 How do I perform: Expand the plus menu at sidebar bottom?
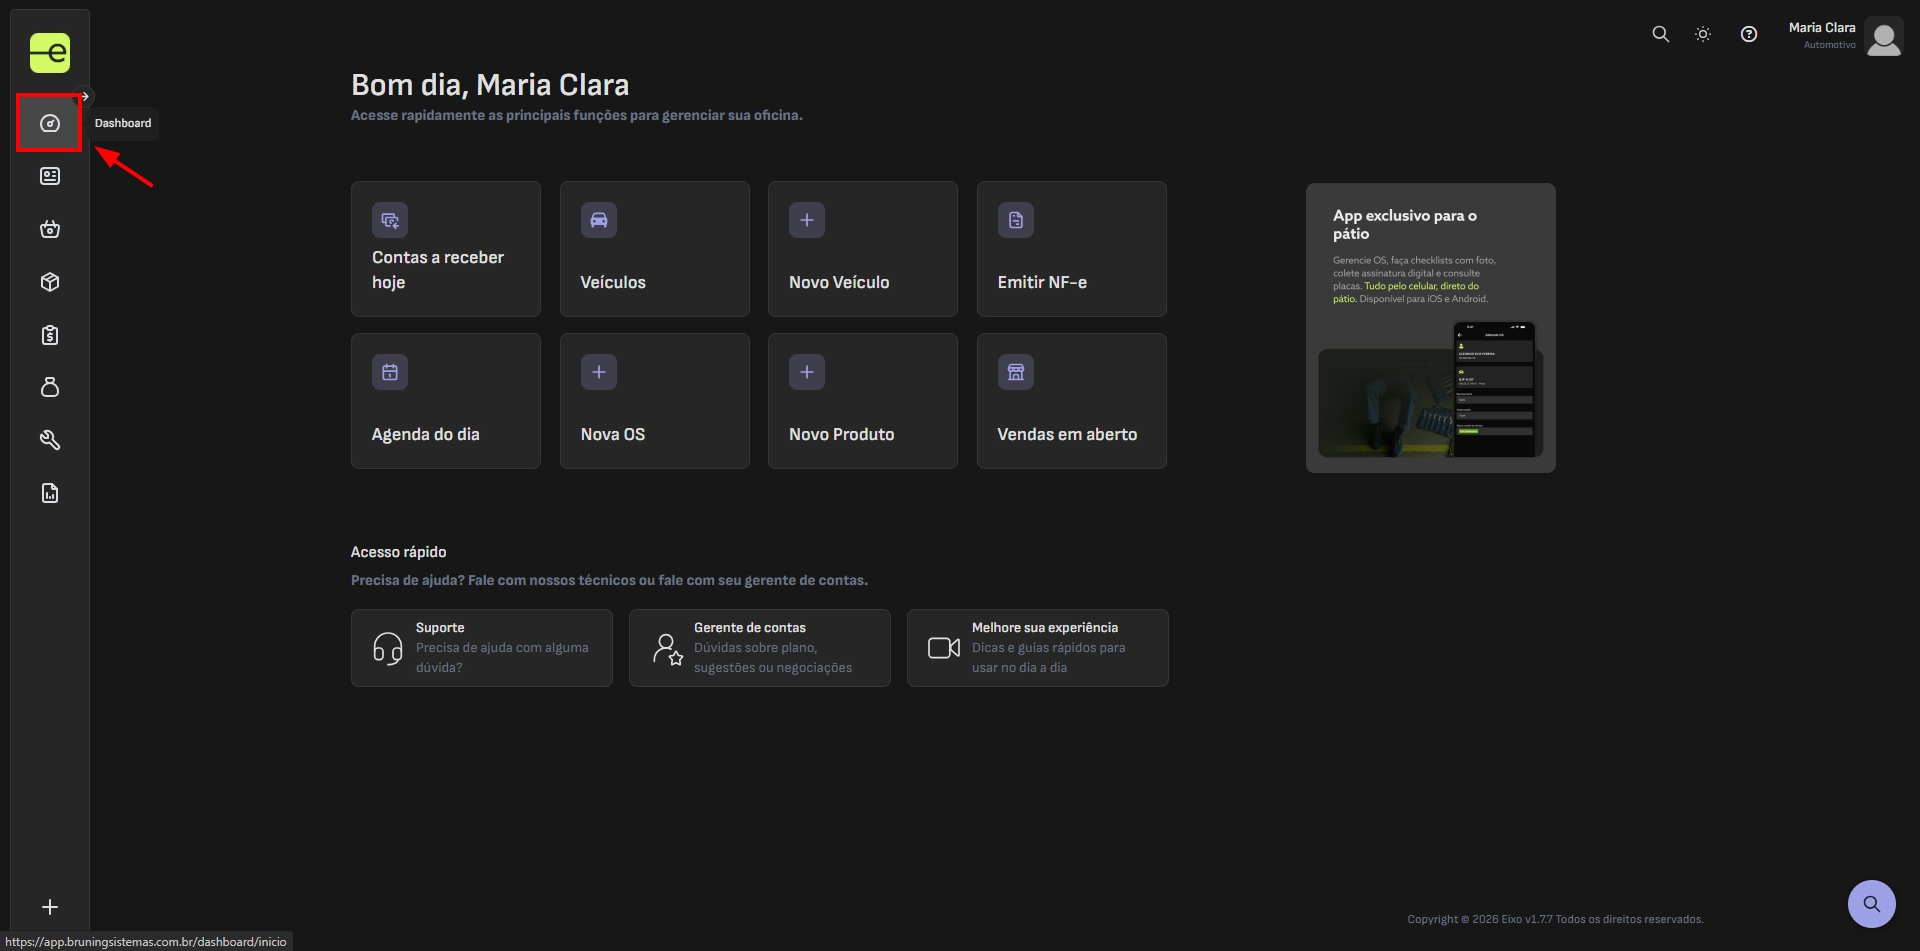[x=50, y=907]
